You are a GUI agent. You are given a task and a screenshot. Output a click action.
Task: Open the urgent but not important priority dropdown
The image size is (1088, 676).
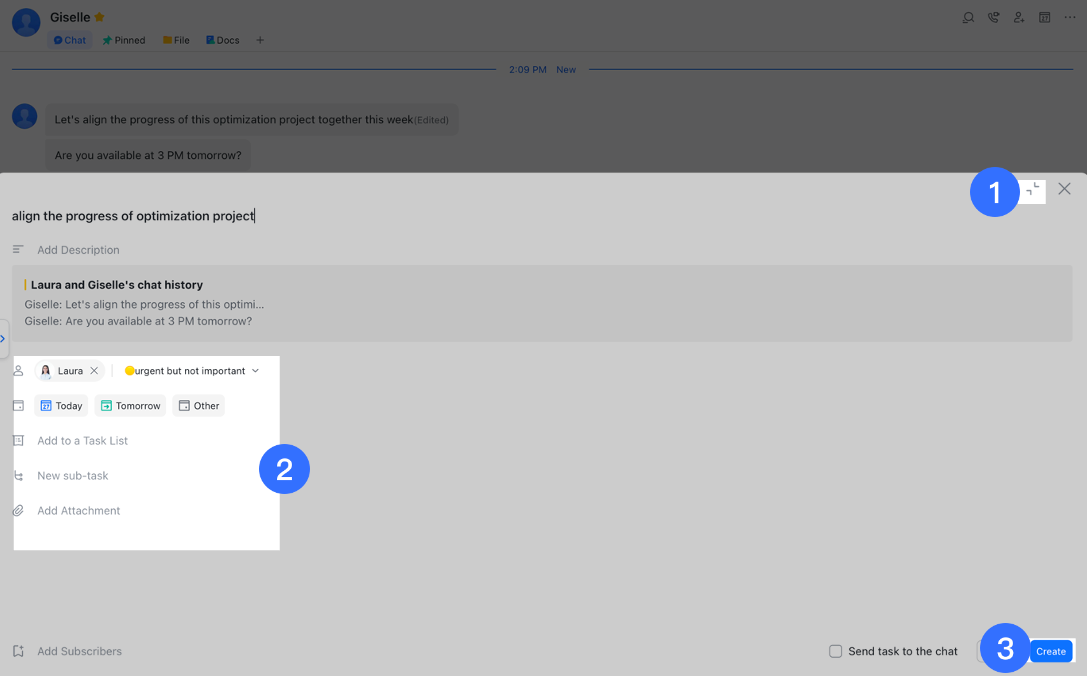click(x=191, y=370)
